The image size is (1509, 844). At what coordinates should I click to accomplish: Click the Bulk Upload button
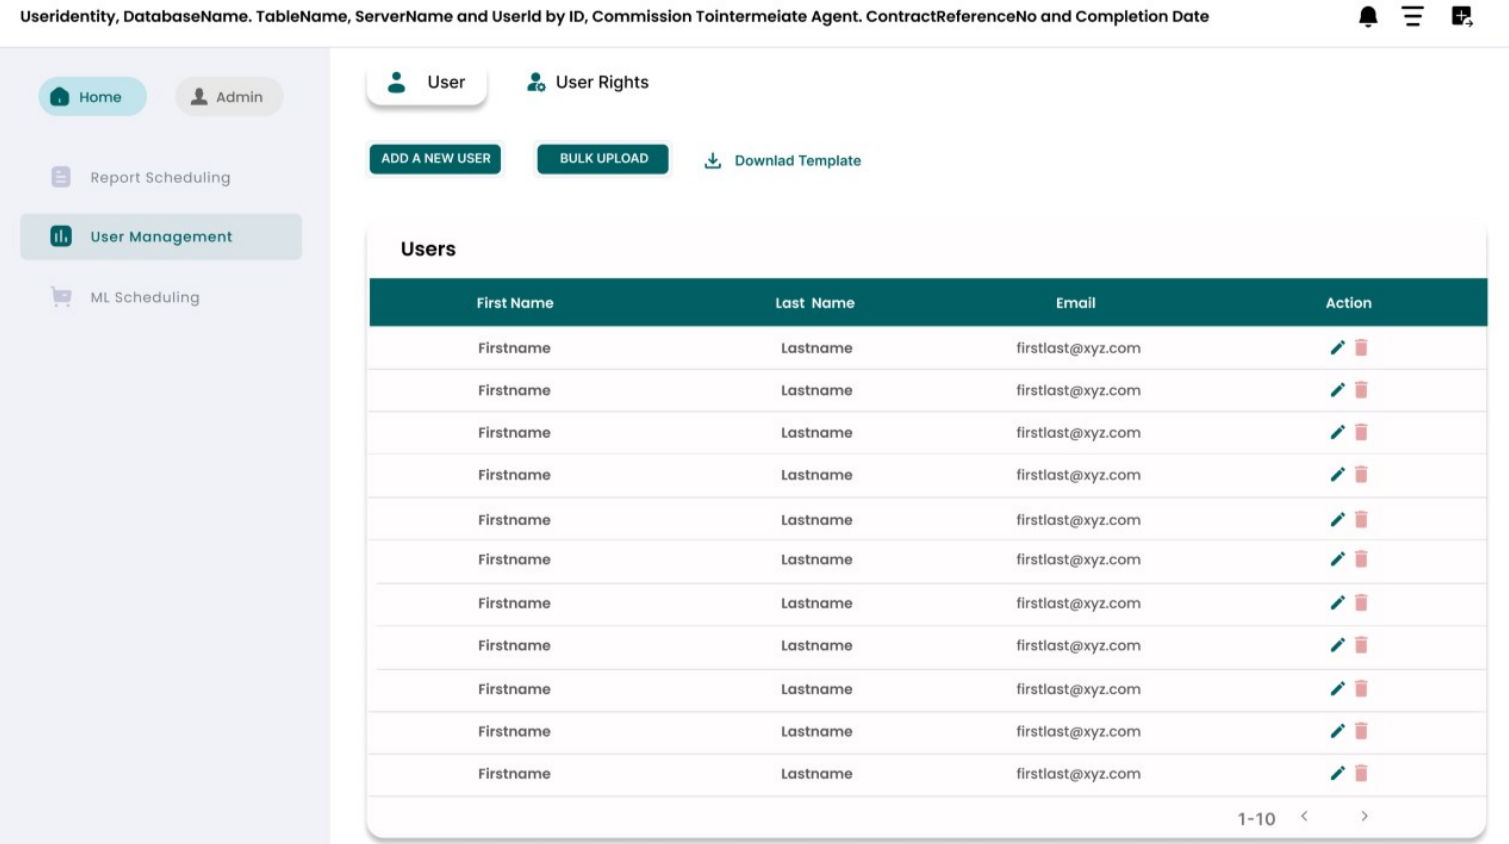[603, 159]
